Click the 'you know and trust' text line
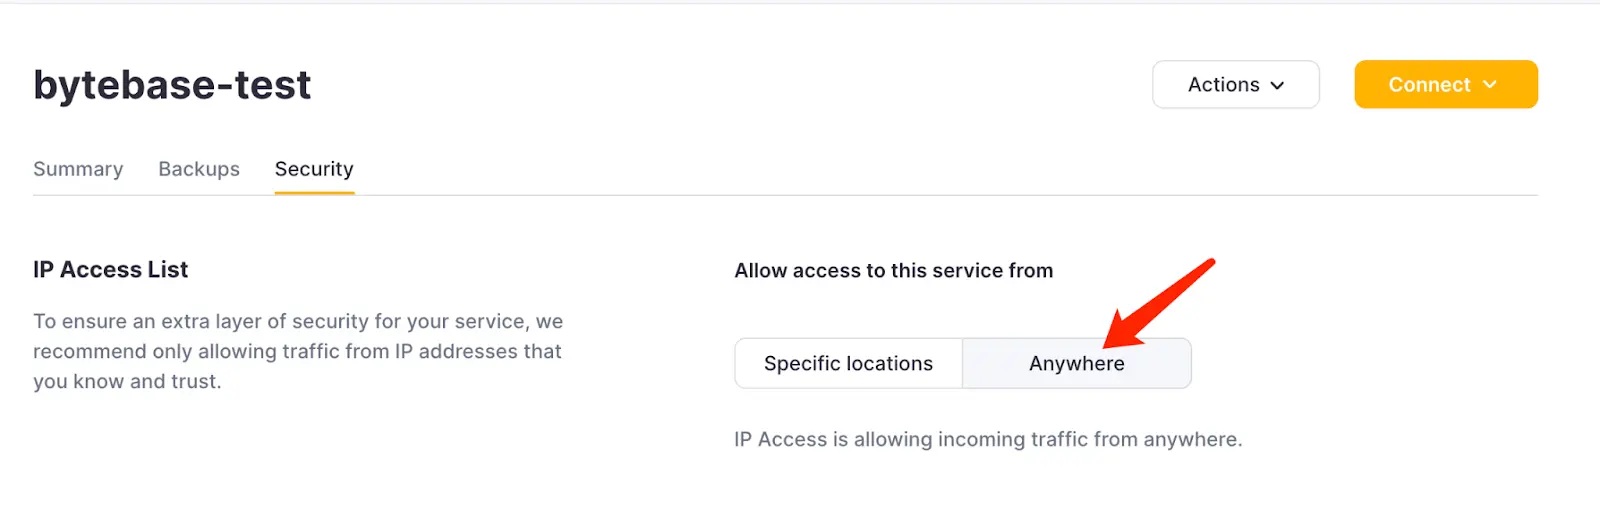This screenshot has height=509, width=1600. [127, 381]
